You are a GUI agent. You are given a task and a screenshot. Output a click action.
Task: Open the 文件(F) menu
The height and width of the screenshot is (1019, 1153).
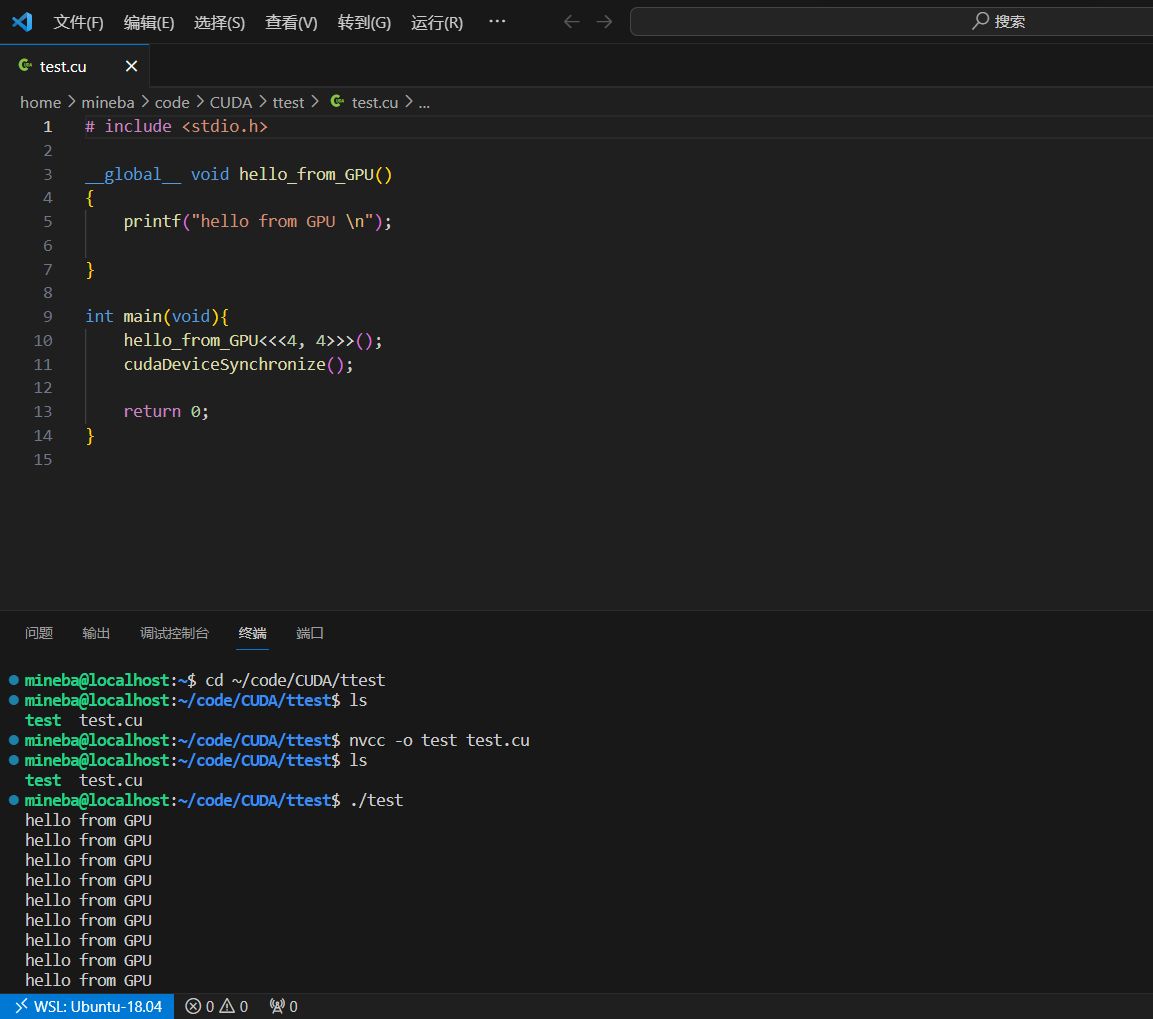(x=78, y=22)
